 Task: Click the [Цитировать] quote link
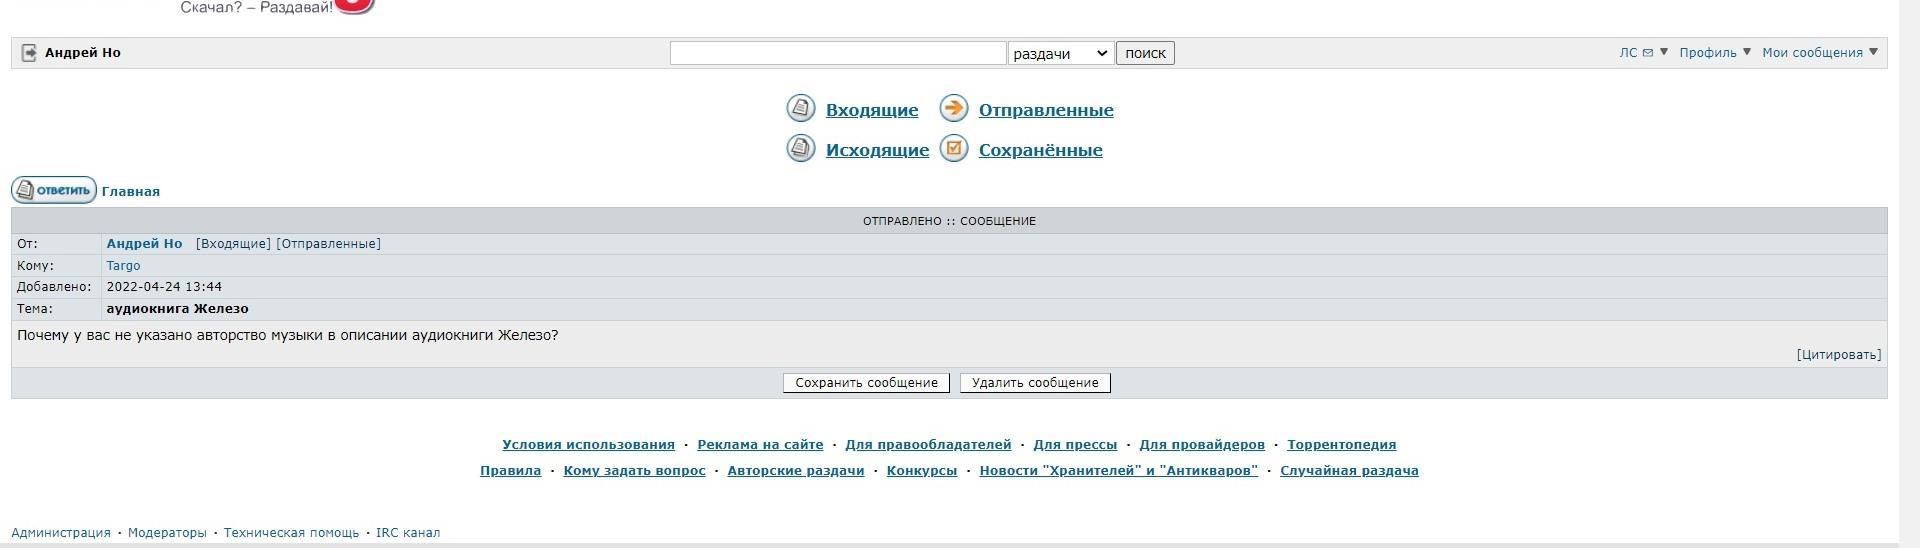pyautogui.click(x=1838, y=355)
